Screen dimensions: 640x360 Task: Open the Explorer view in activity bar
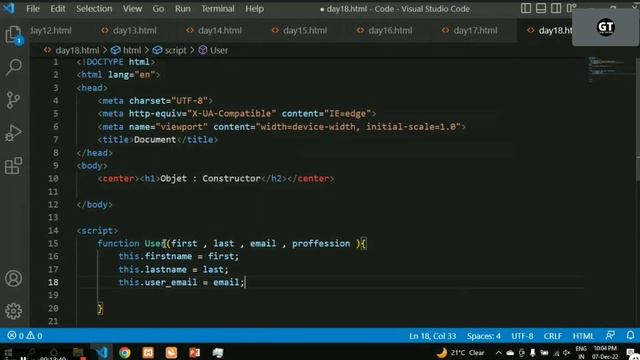click(13, 34)
